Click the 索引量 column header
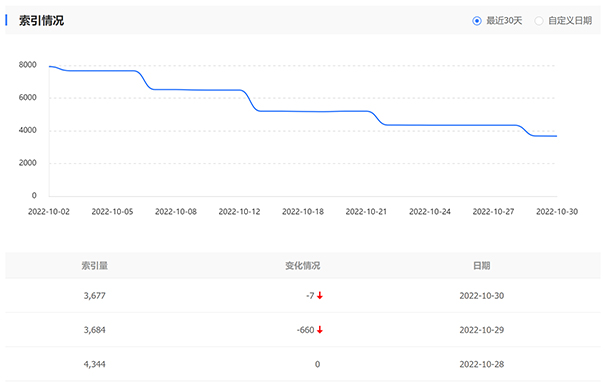This screenshot has width=605, height=385. coord(95,265)
